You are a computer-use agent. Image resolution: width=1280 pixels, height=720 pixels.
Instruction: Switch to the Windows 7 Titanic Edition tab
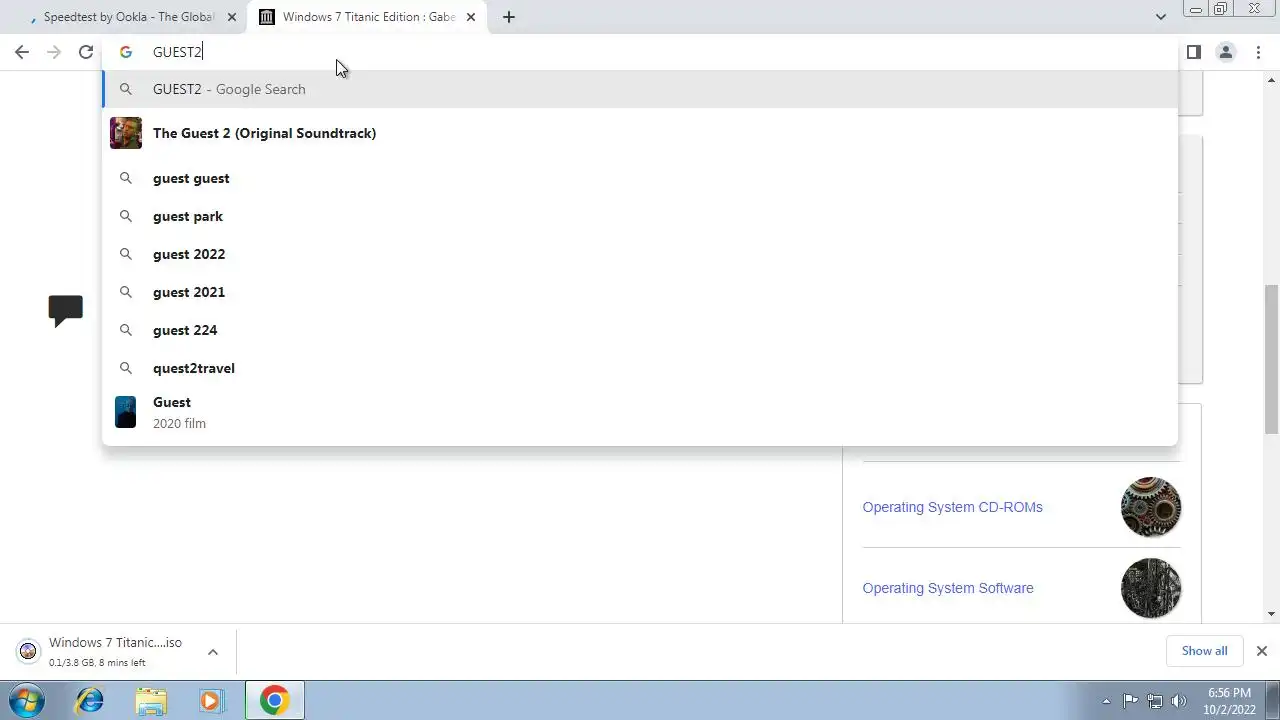pos(365,17)
